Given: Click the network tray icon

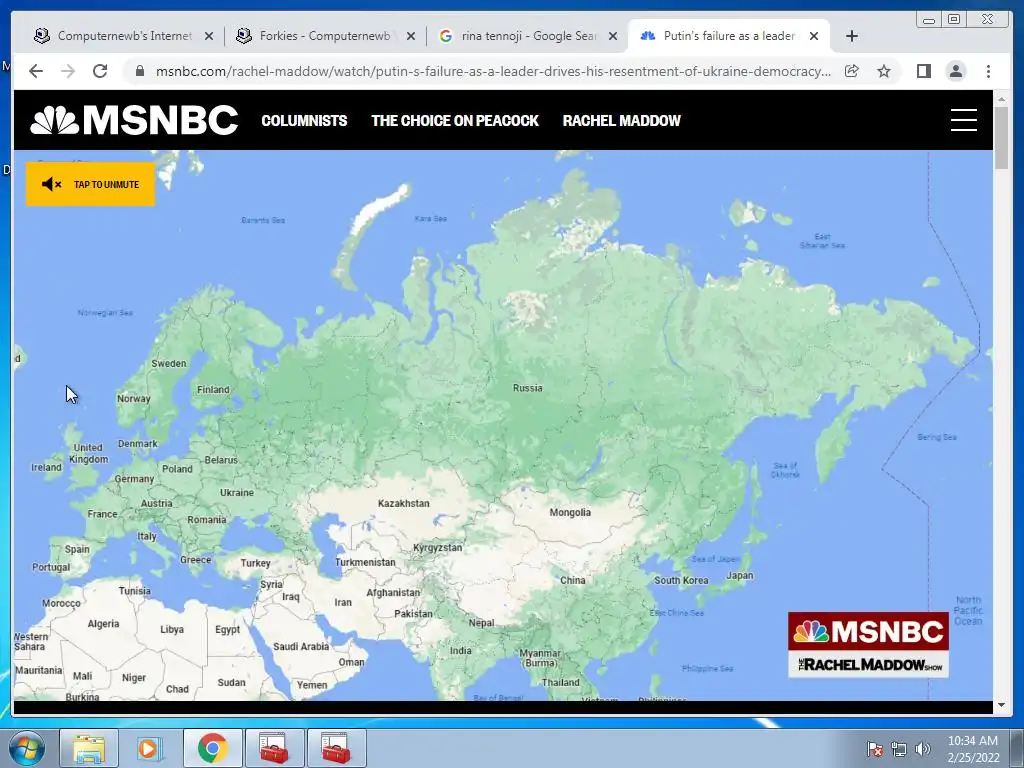Looking at the screenshot, I should (x=899, y=749).
